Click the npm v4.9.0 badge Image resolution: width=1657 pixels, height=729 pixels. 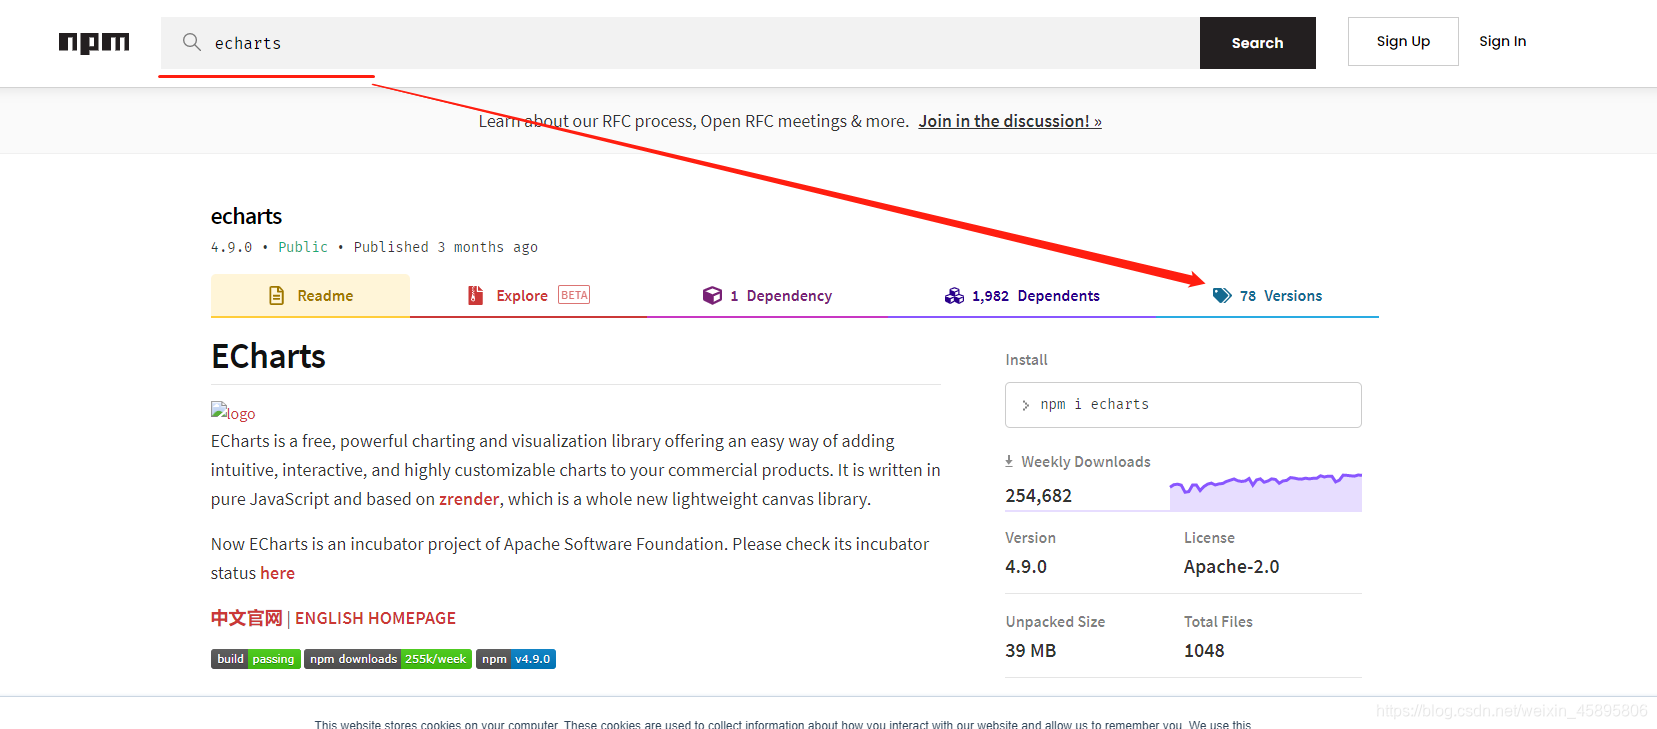pyautogui.click(x=516, y=659)
